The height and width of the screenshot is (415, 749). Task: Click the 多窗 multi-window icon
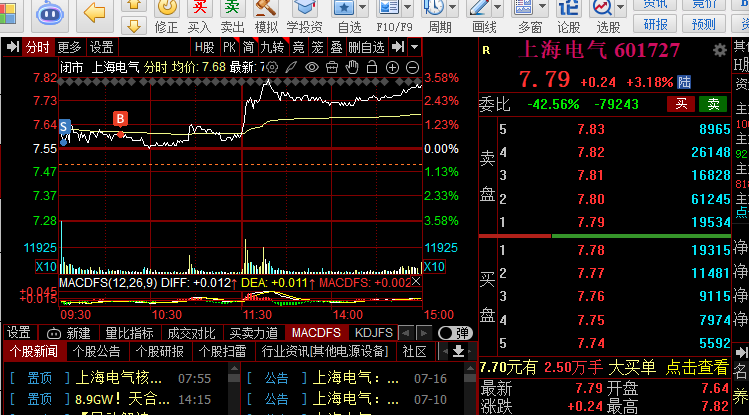524,7
